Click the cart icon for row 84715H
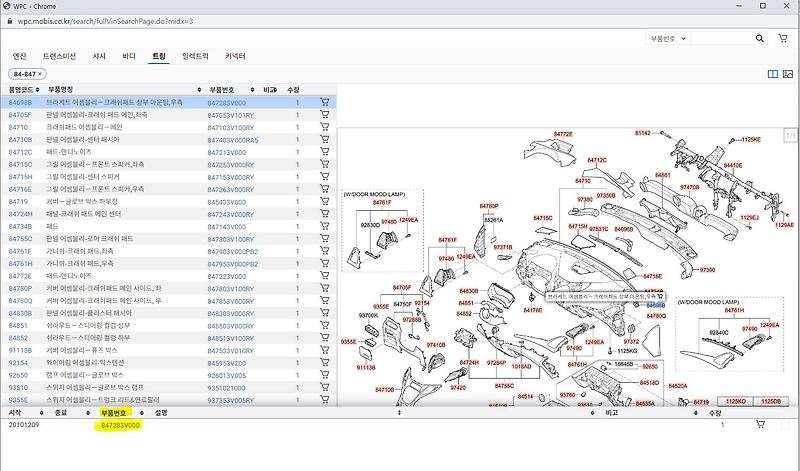This screenshot has width=800, height=471. coord(324,176)
